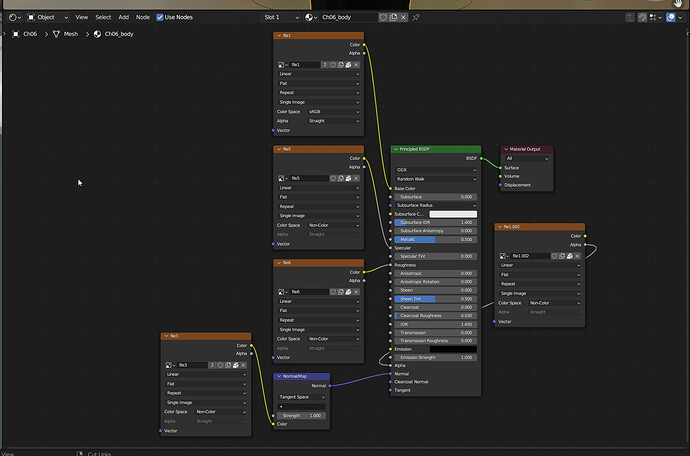Click the white Subsurface Color swatch
This screenshot has height=456, width=690.
[x=453, y=214]
